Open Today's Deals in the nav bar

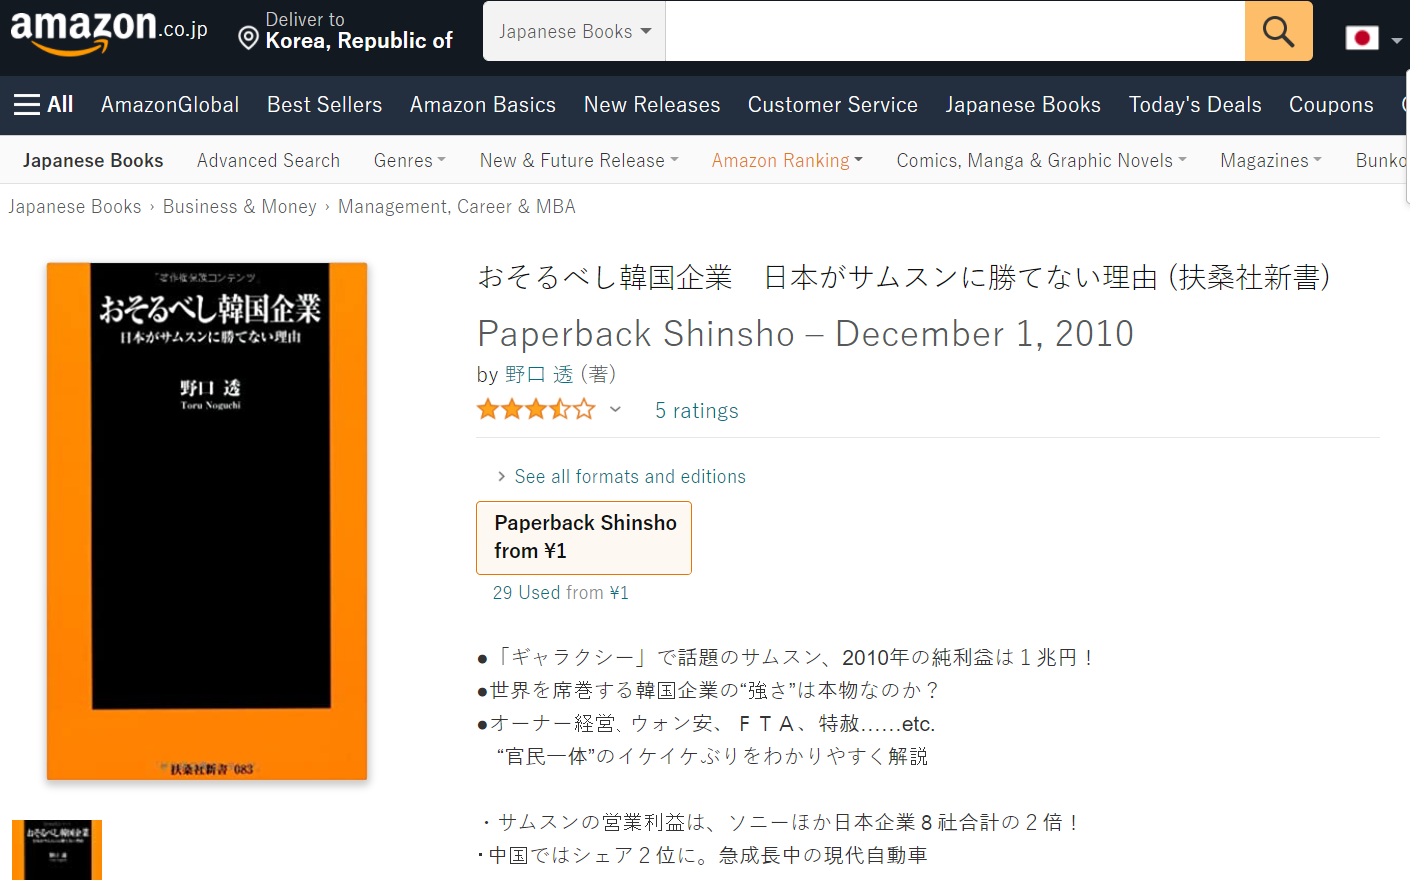tap(1195, 105)
